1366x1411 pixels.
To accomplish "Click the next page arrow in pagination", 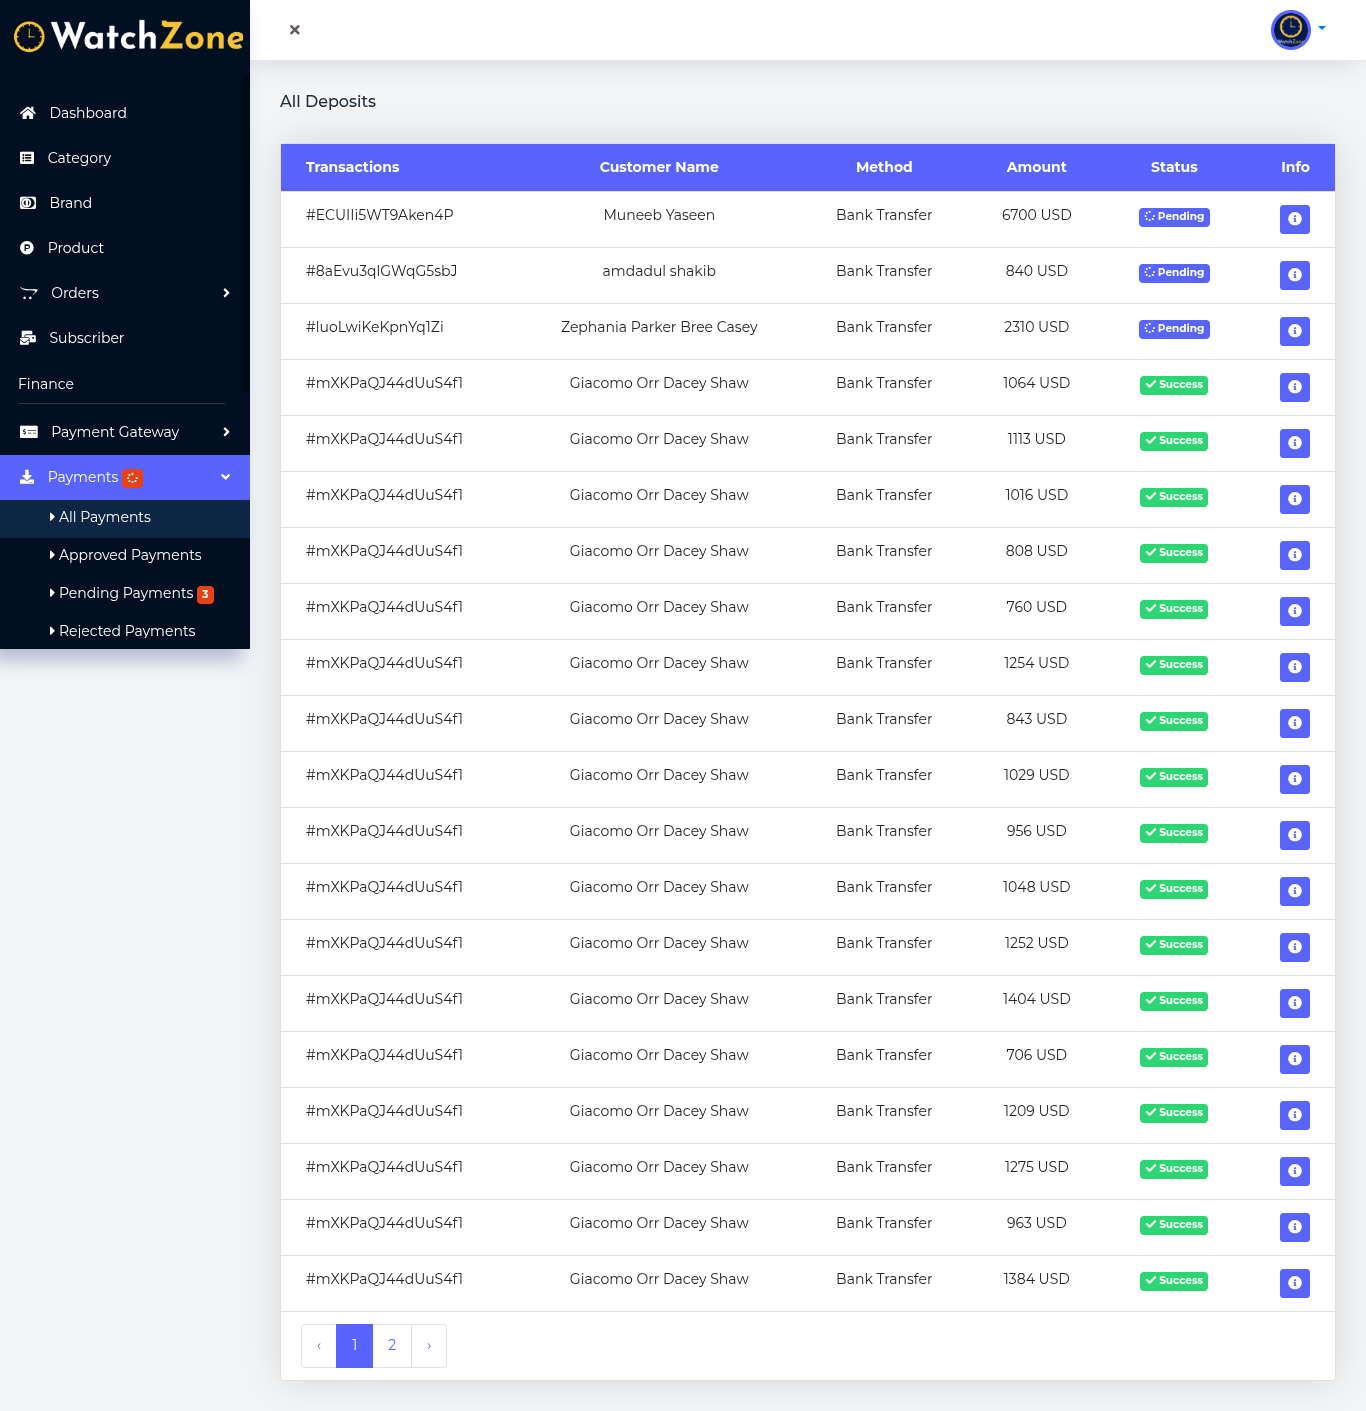I will 429,1345.
